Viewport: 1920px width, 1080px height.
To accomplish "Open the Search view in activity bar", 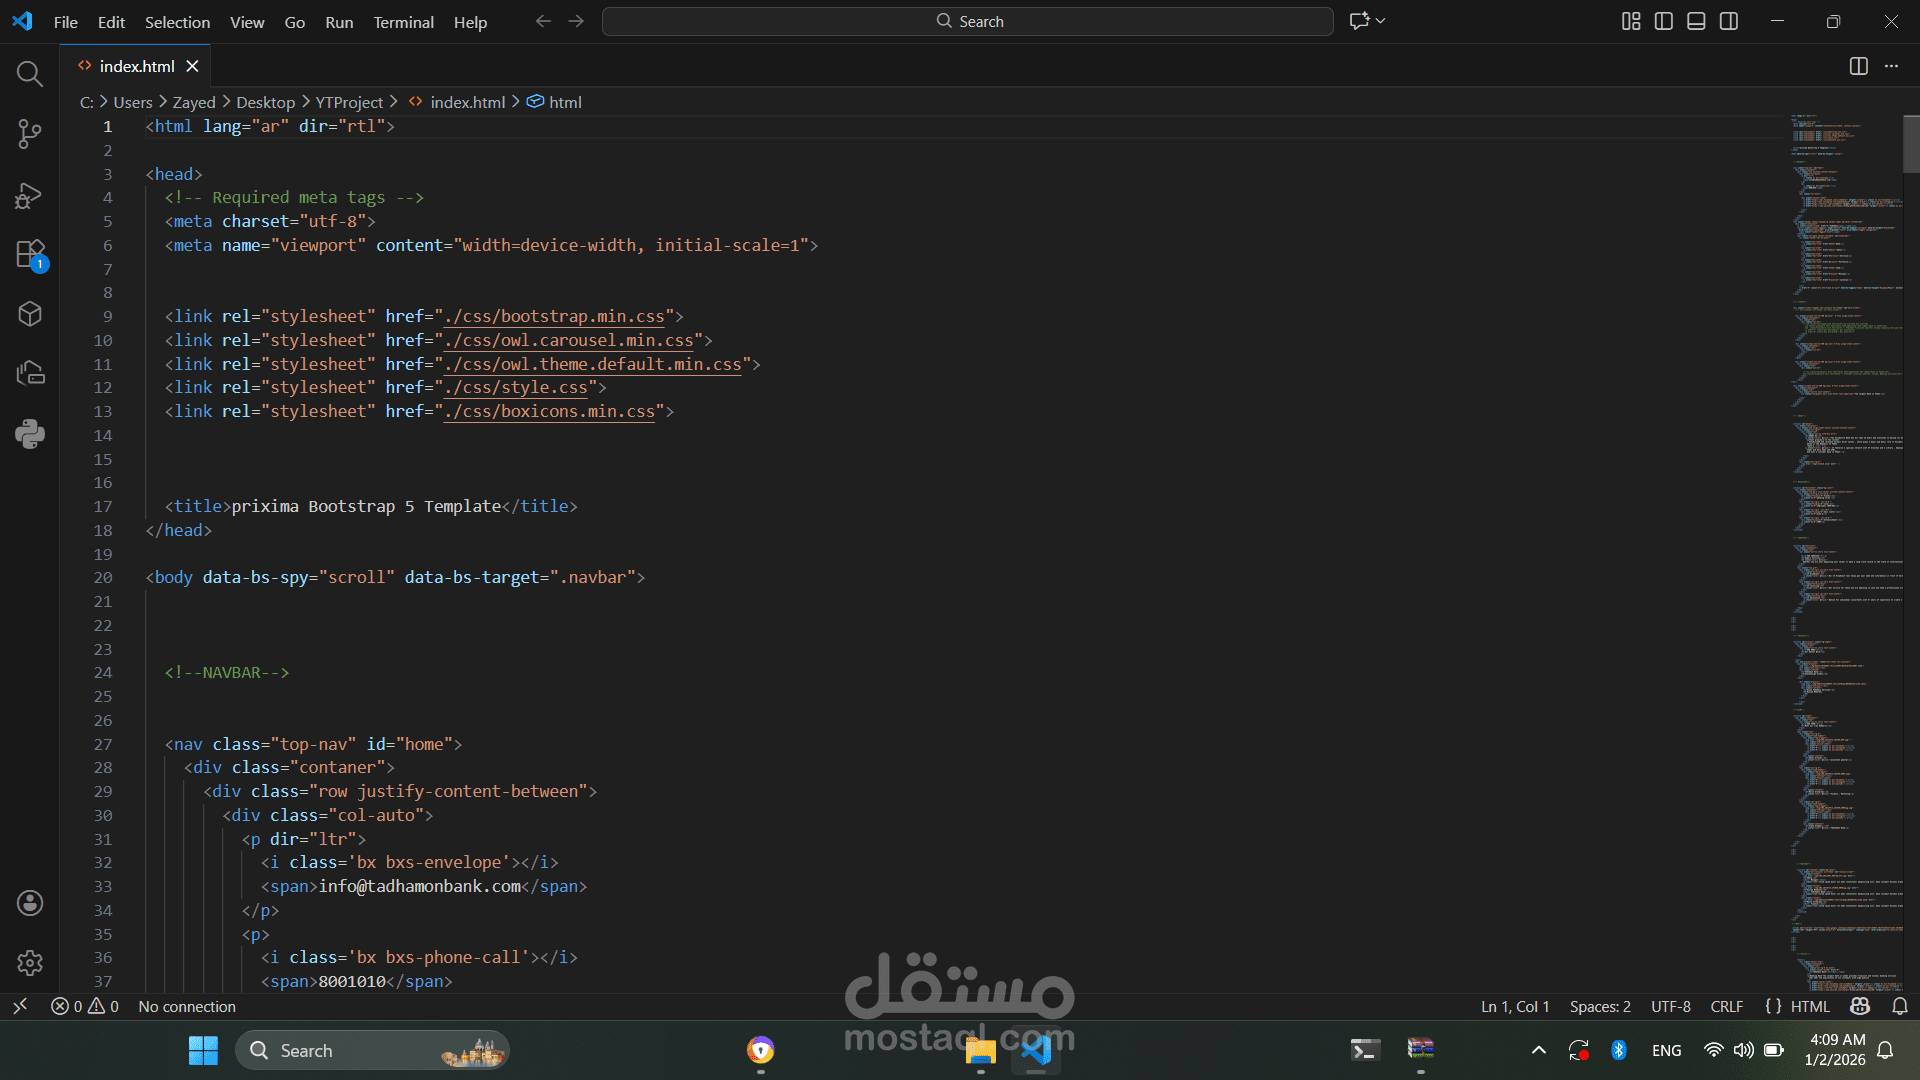I will click(x=30, y=74).
